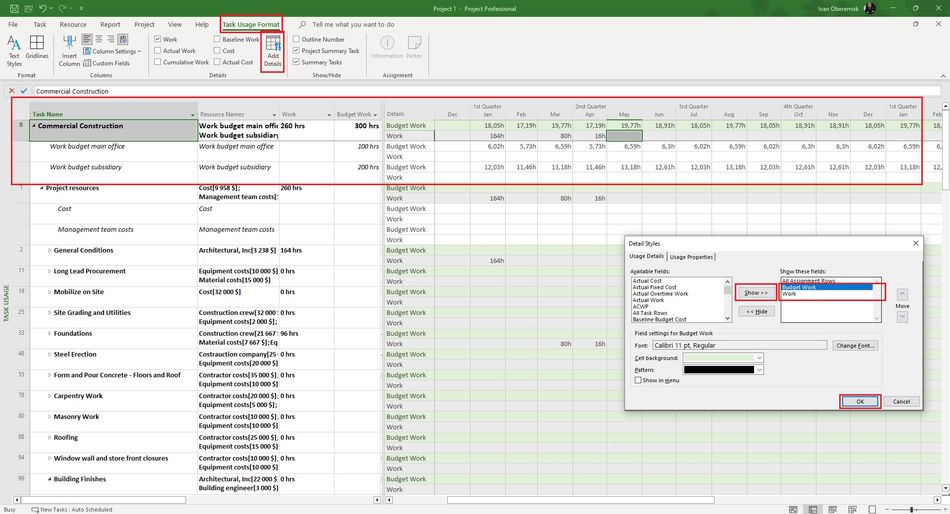Image resolution: width=950 pixels, height=514 pixels.
Task: Confirm the entry with the checkmark
Action: point(24,91)
